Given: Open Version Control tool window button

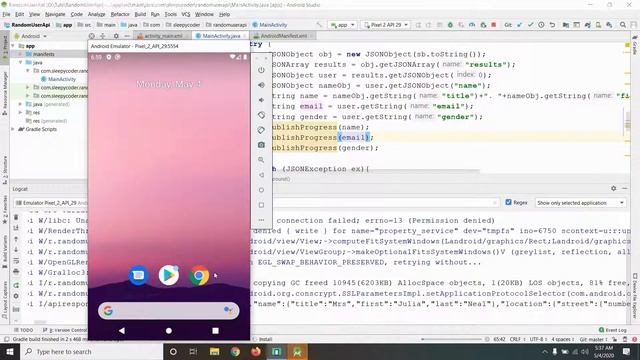Looking at the screenshot, I should pyautogui.click(x=65, y=330).
